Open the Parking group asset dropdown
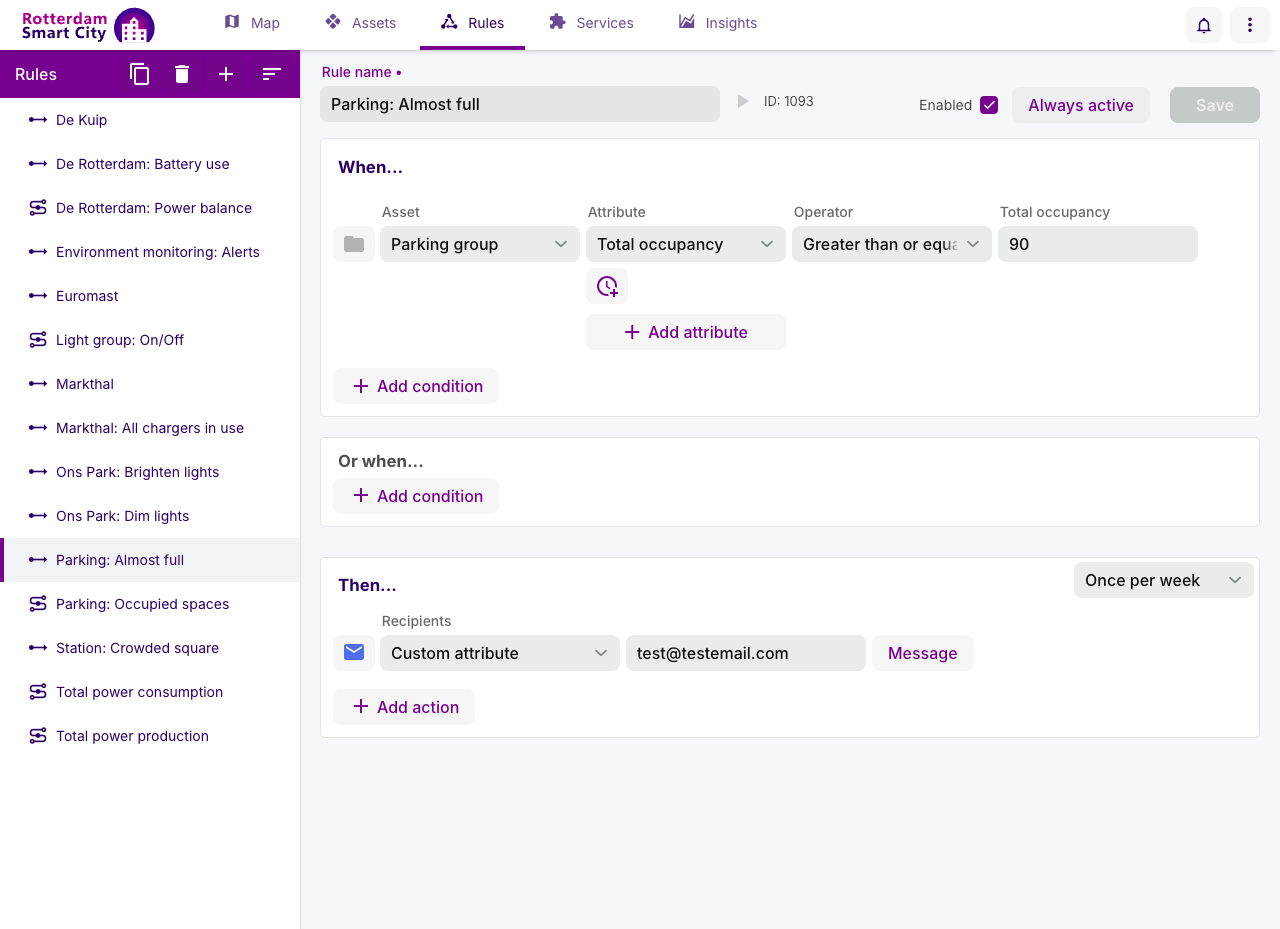The image size is (1280, 929). point(480,244)
